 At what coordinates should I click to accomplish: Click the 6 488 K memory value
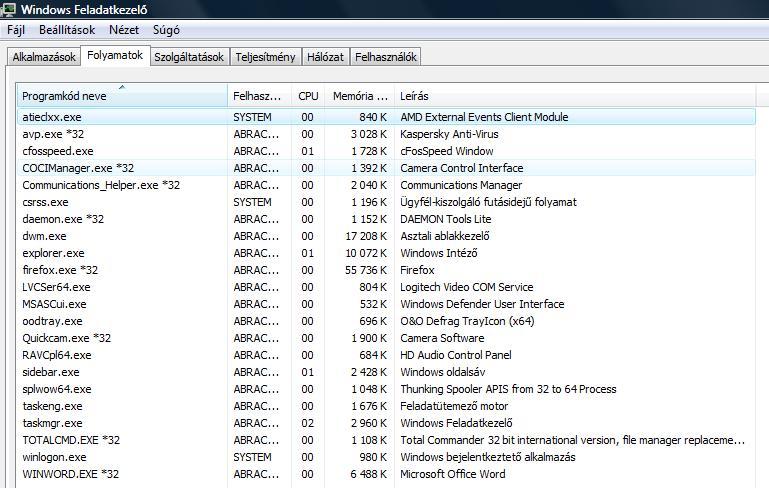pos(368,474)
